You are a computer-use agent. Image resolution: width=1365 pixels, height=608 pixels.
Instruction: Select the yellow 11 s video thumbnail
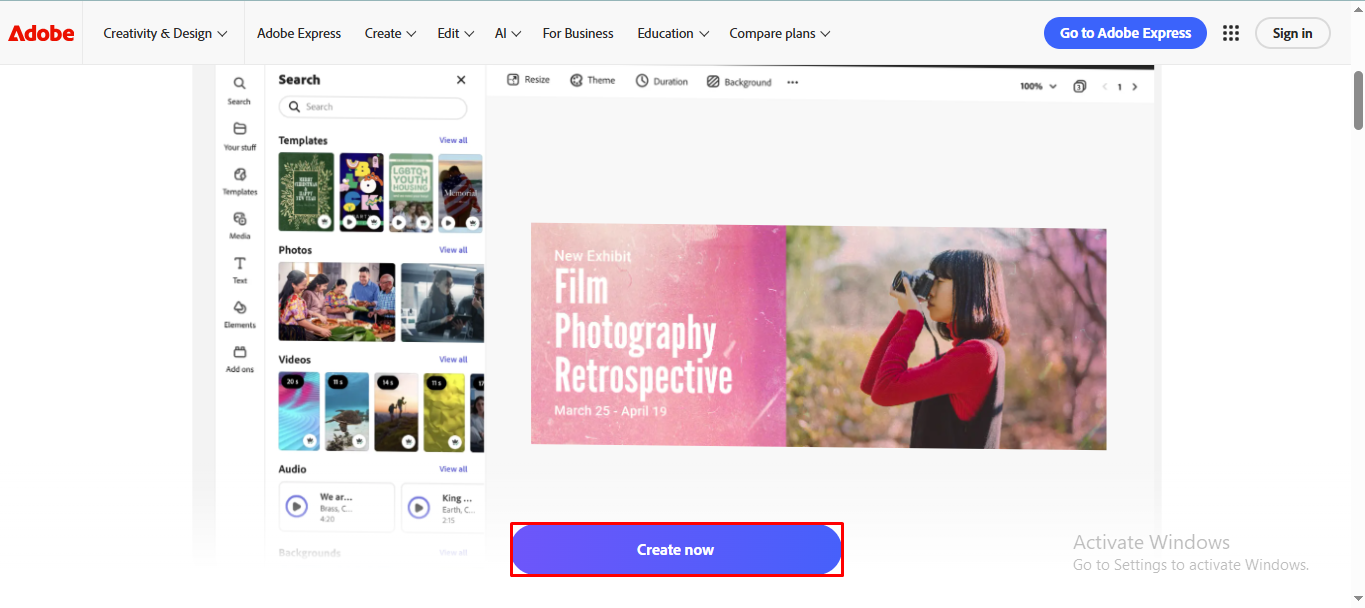445,411
